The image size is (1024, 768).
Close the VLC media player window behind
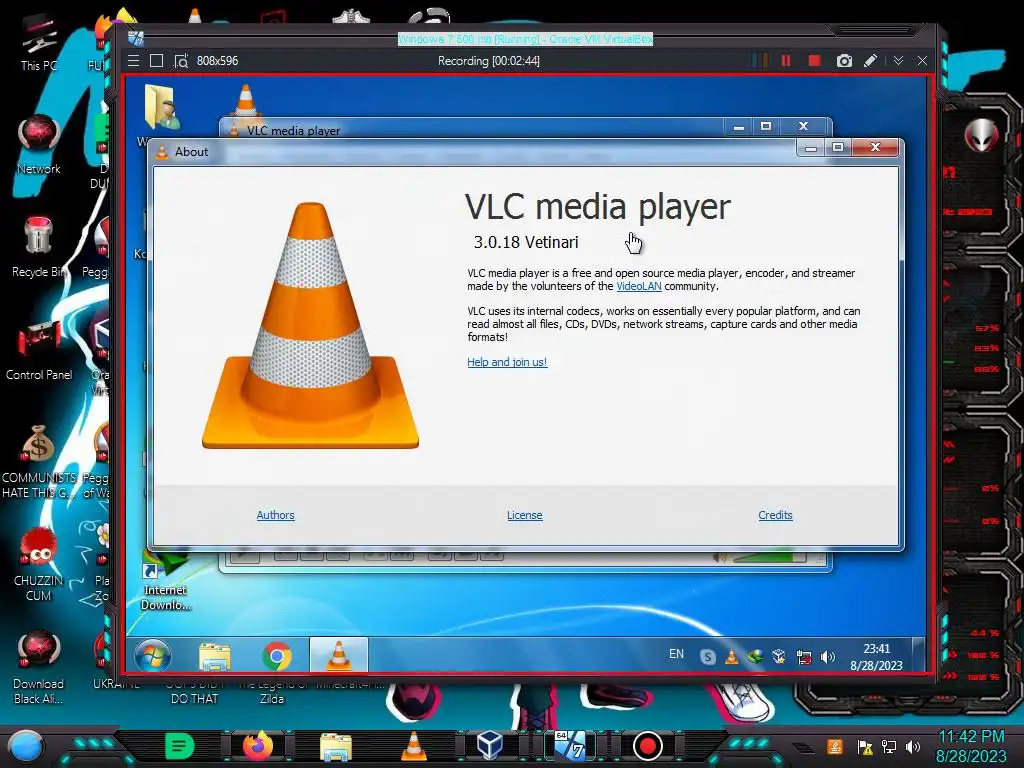click(803, 126)
